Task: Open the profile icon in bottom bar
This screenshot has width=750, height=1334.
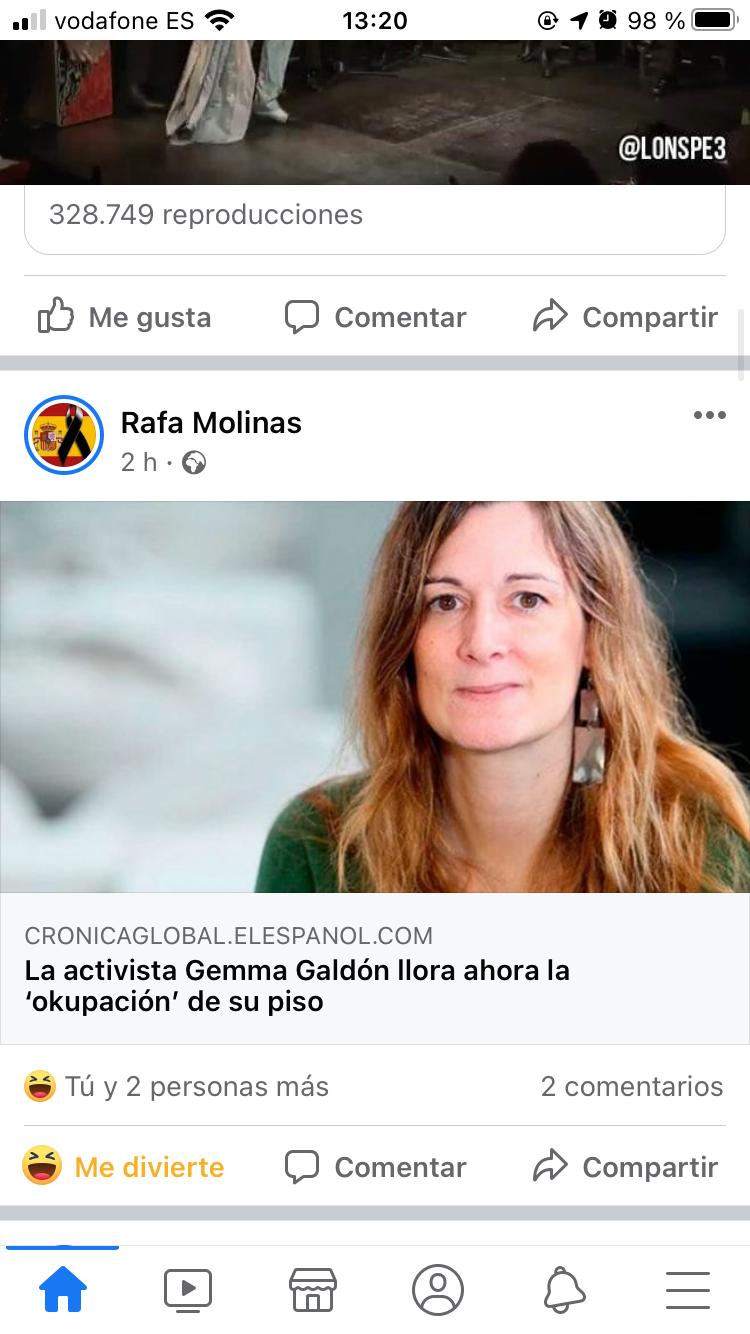Action: (x=438, y=1290)
